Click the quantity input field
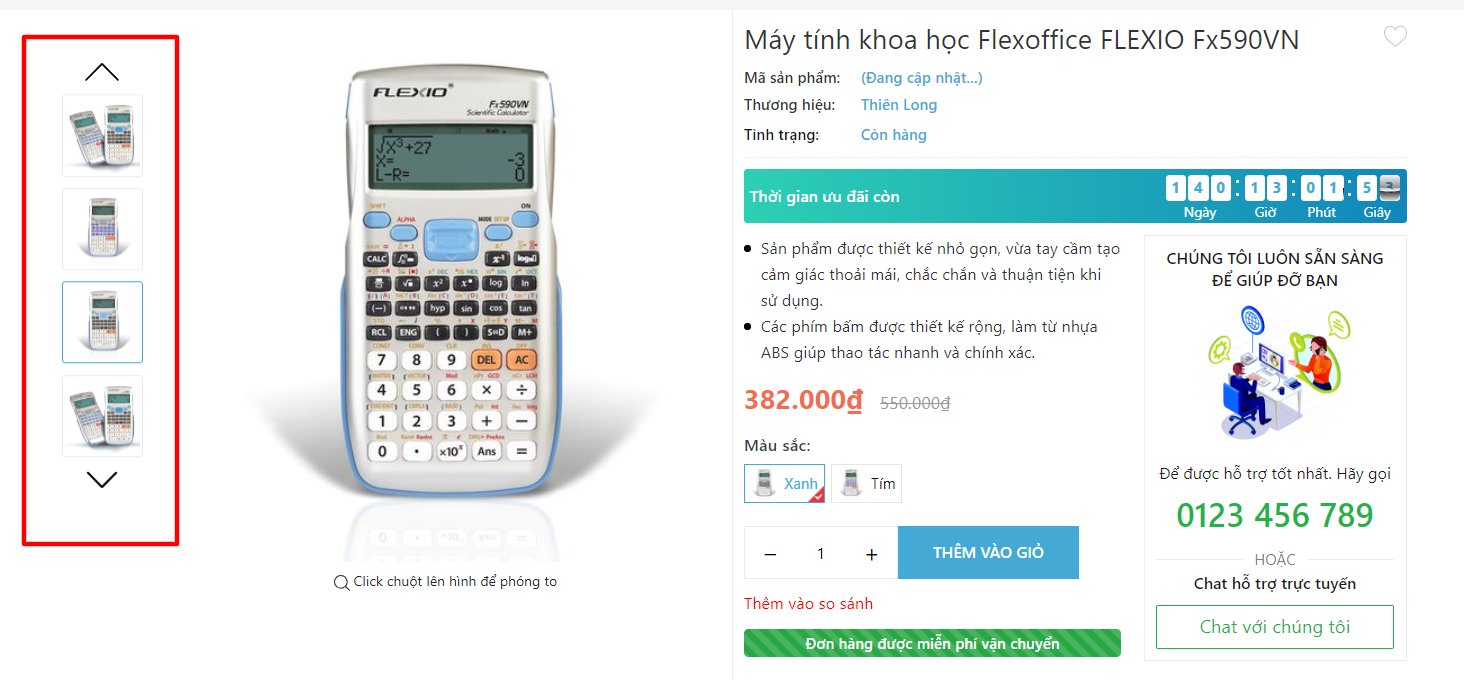 821,553
